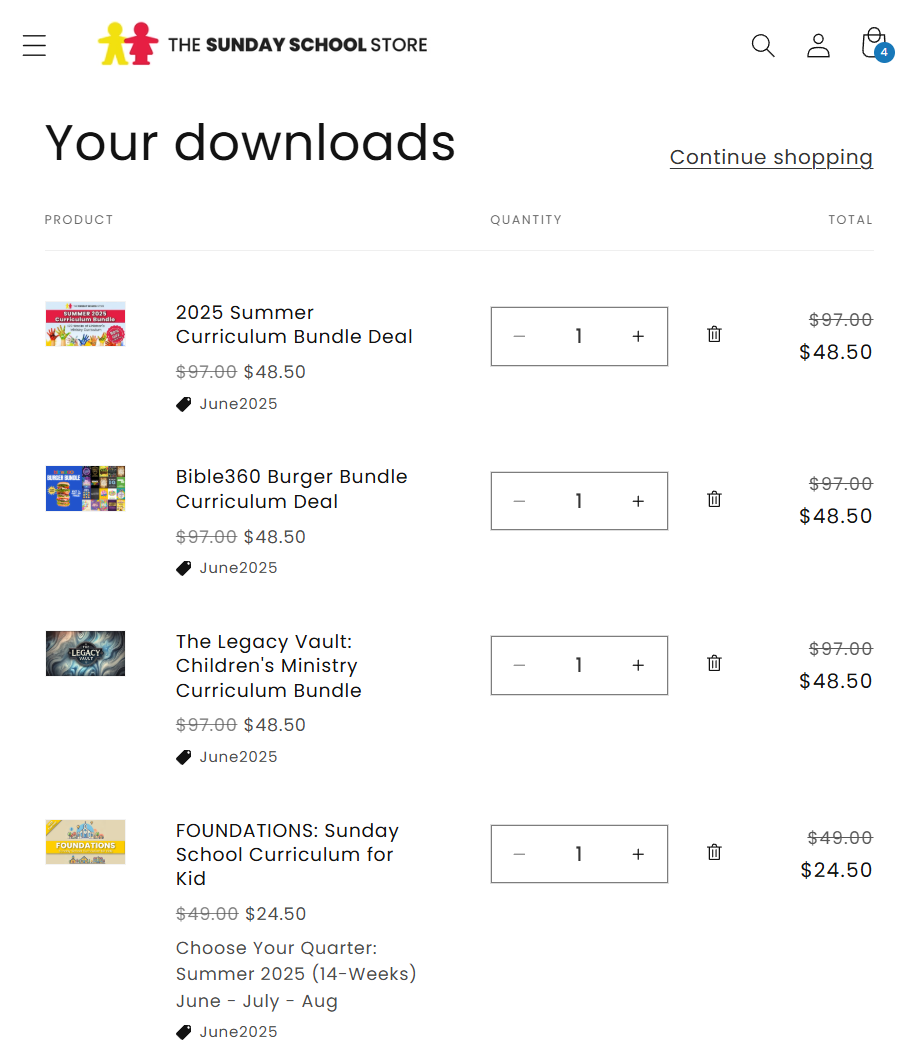Remove The Legacy Vault item via trash icon
This screenshot has height=1048, width=917.
(714, 663)
